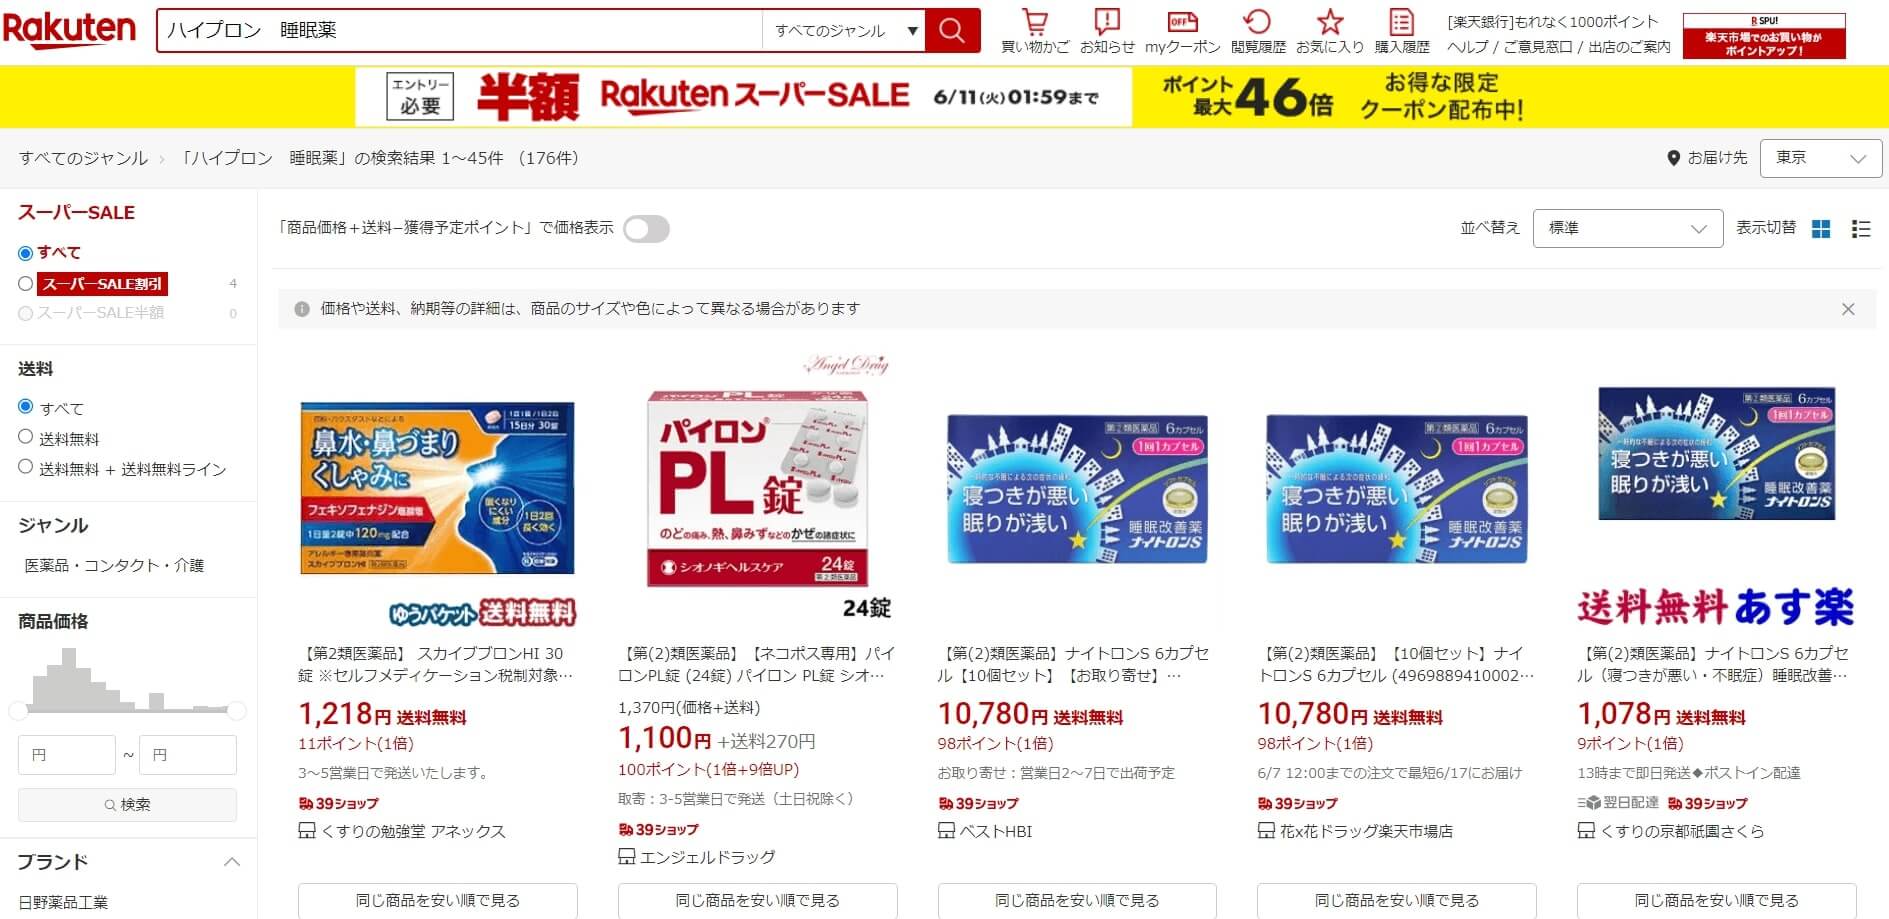Click the price range slider left handle
This screenshot has width=1889, height=919.
point(18,711)
